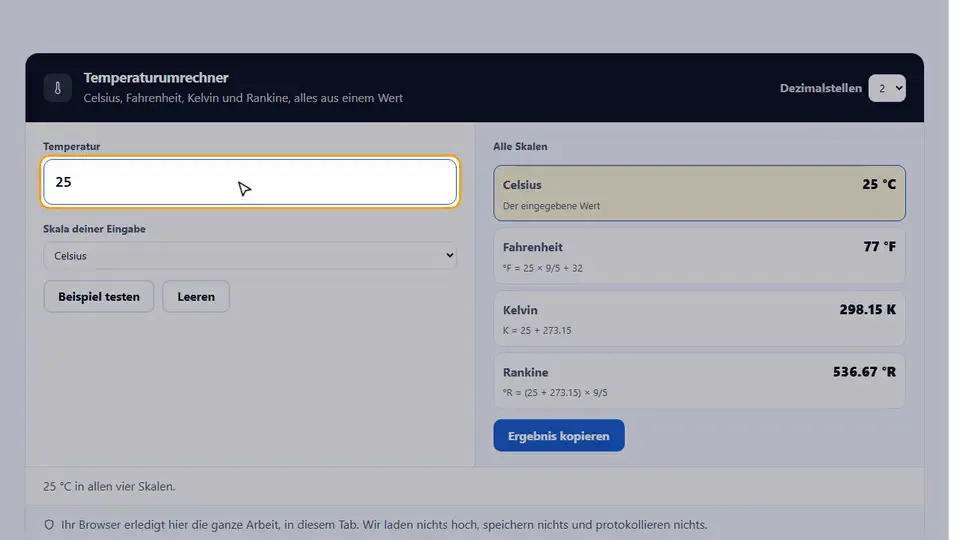Viewport: 960px width, 540px height.
Task: Click the formula text K = 25 + 273.15
Action: point(537,331)
